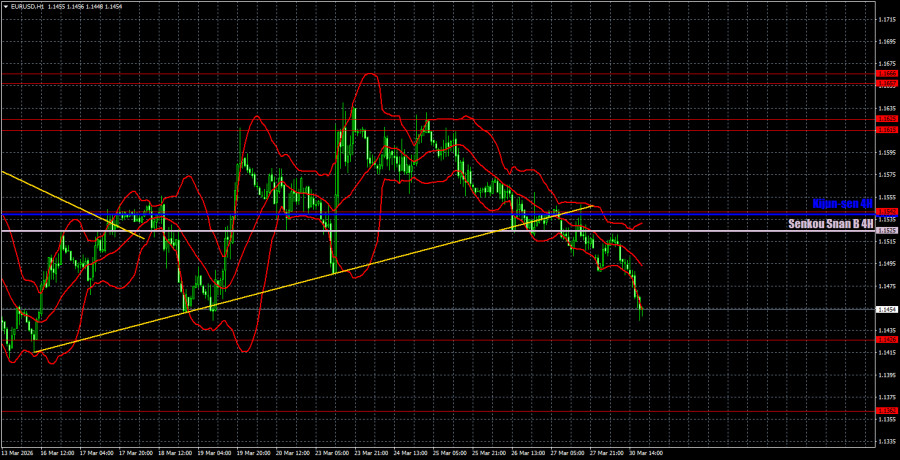
Task: Click the 1.1555 price axis label
Action: [x=887, y=197]
